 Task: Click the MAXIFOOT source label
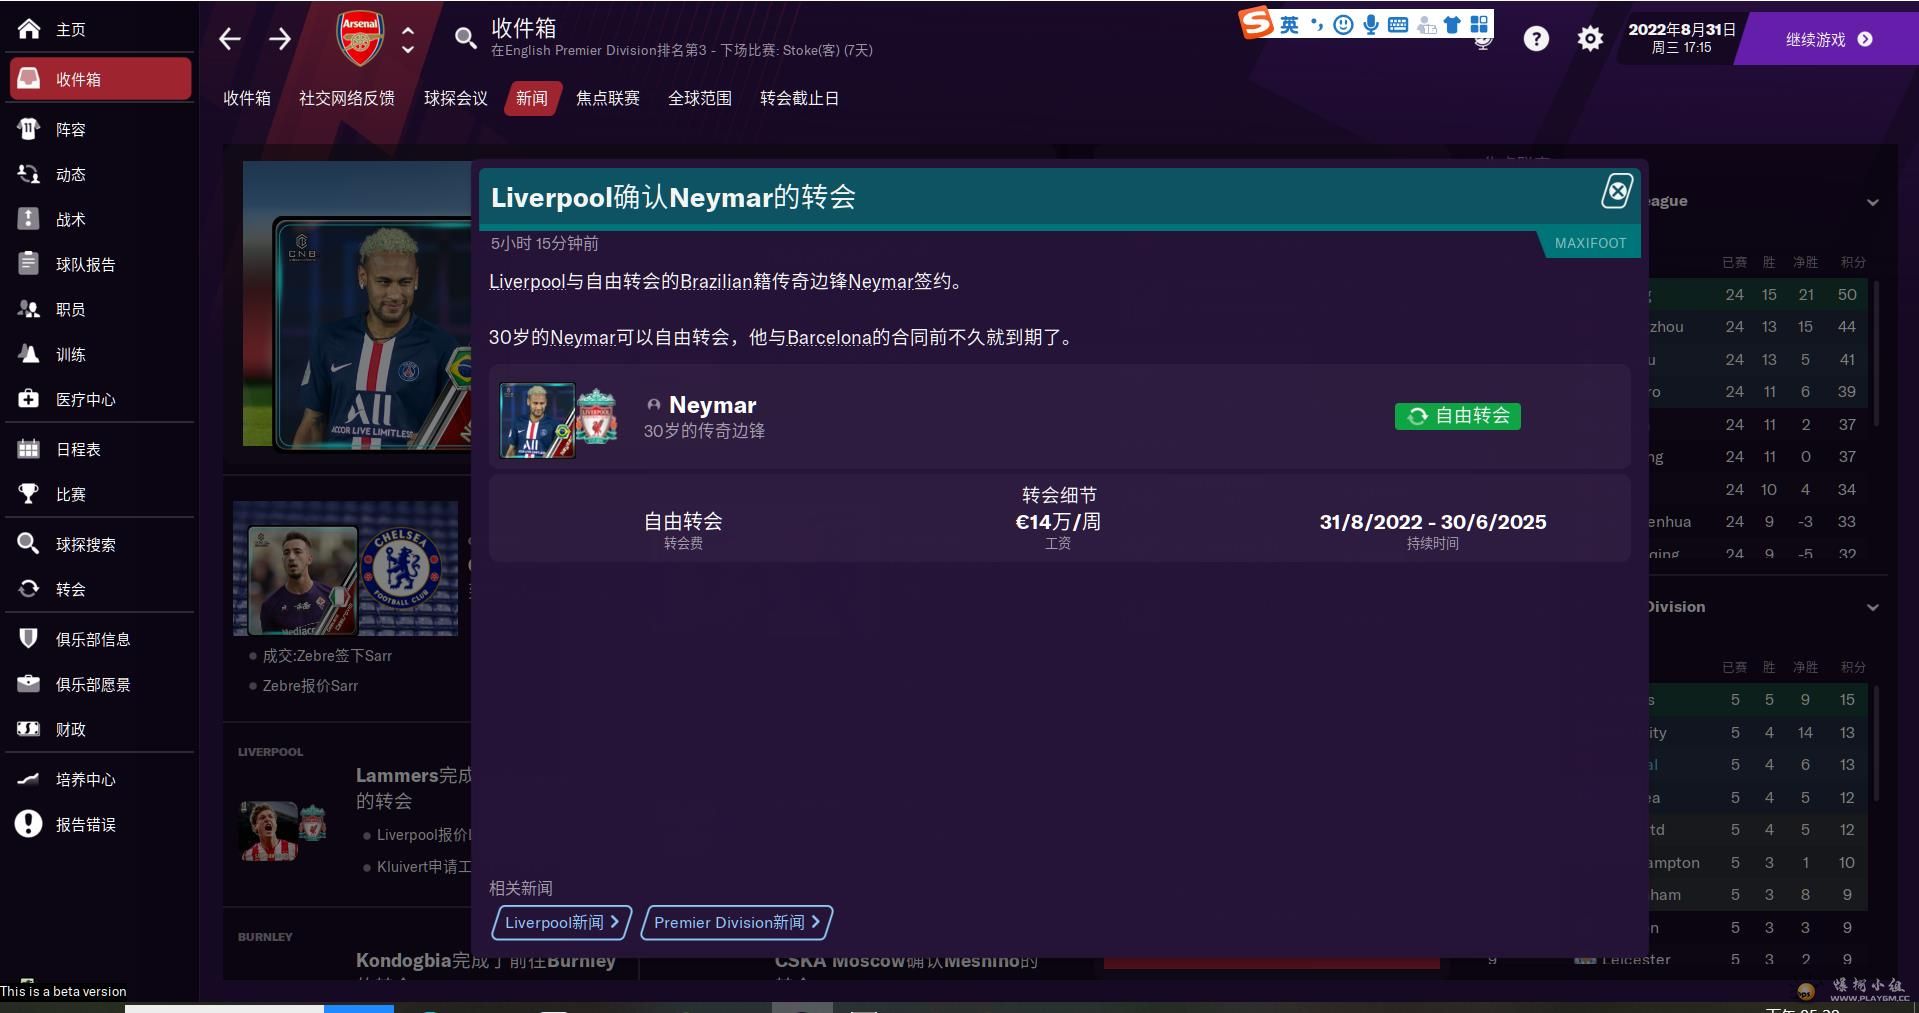[x=1590, y=243]
